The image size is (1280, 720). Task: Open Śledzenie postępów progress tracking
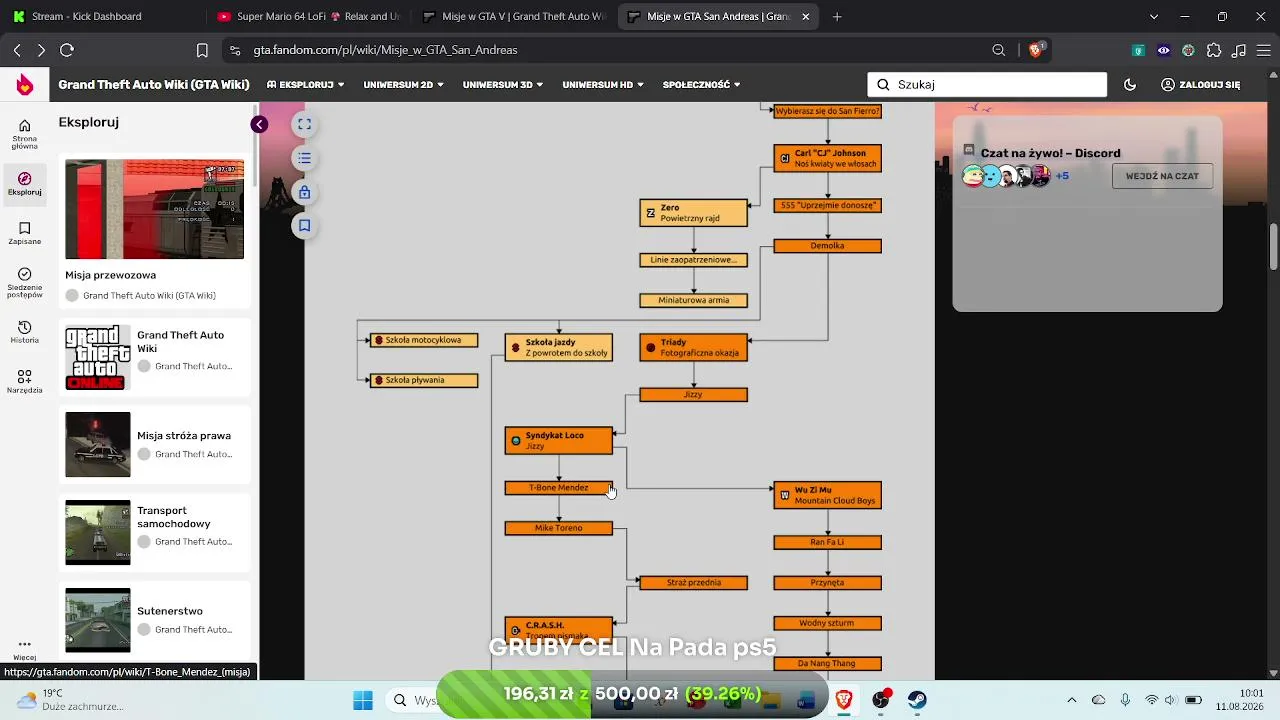tap(25, 283)
